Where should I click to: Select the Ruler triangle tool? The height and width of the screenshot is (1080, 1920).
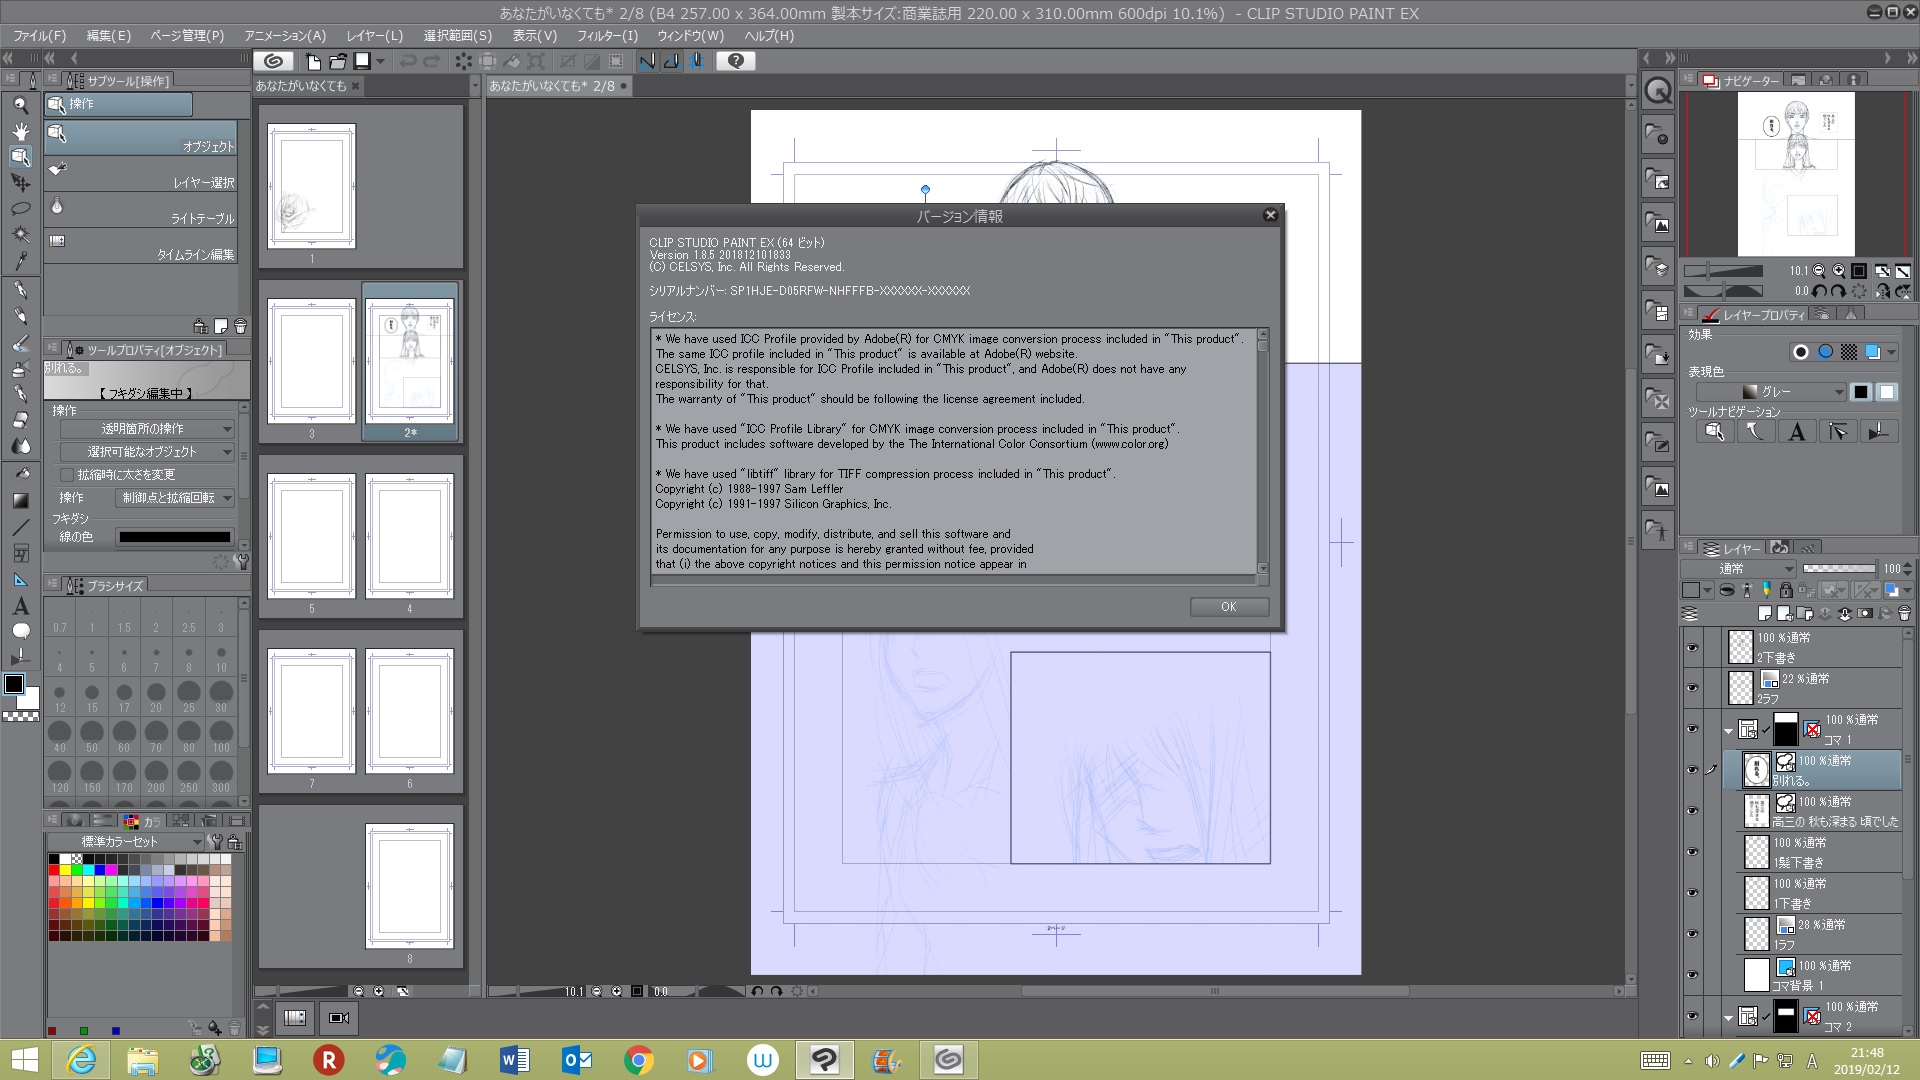tap(20, 580)
